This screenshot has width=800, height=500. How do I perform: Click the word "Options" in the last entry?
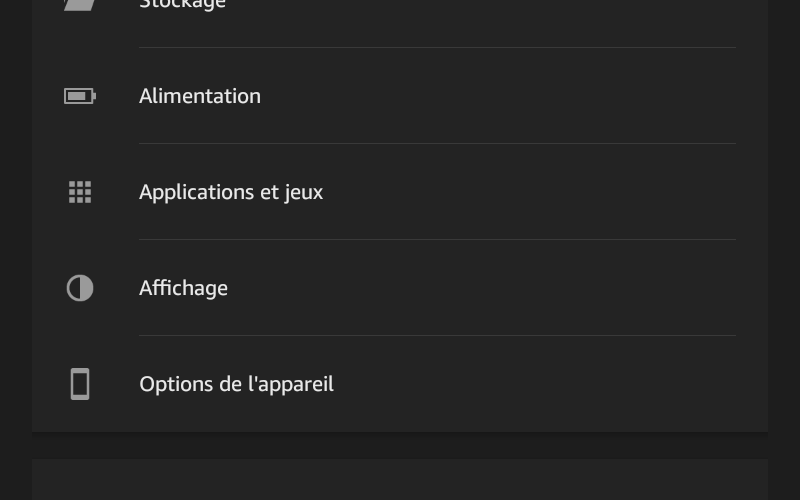coord(176,384)
